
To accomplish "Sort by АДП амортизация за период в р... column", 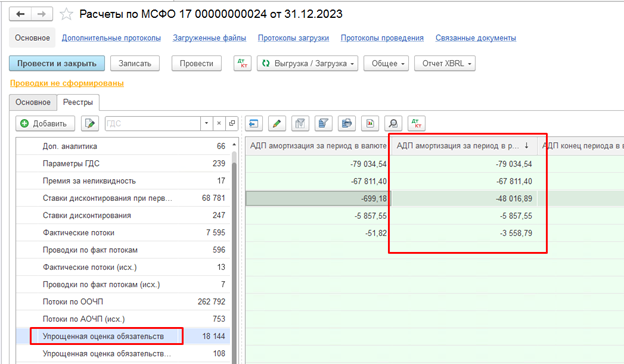I will (x=464, y=146).
